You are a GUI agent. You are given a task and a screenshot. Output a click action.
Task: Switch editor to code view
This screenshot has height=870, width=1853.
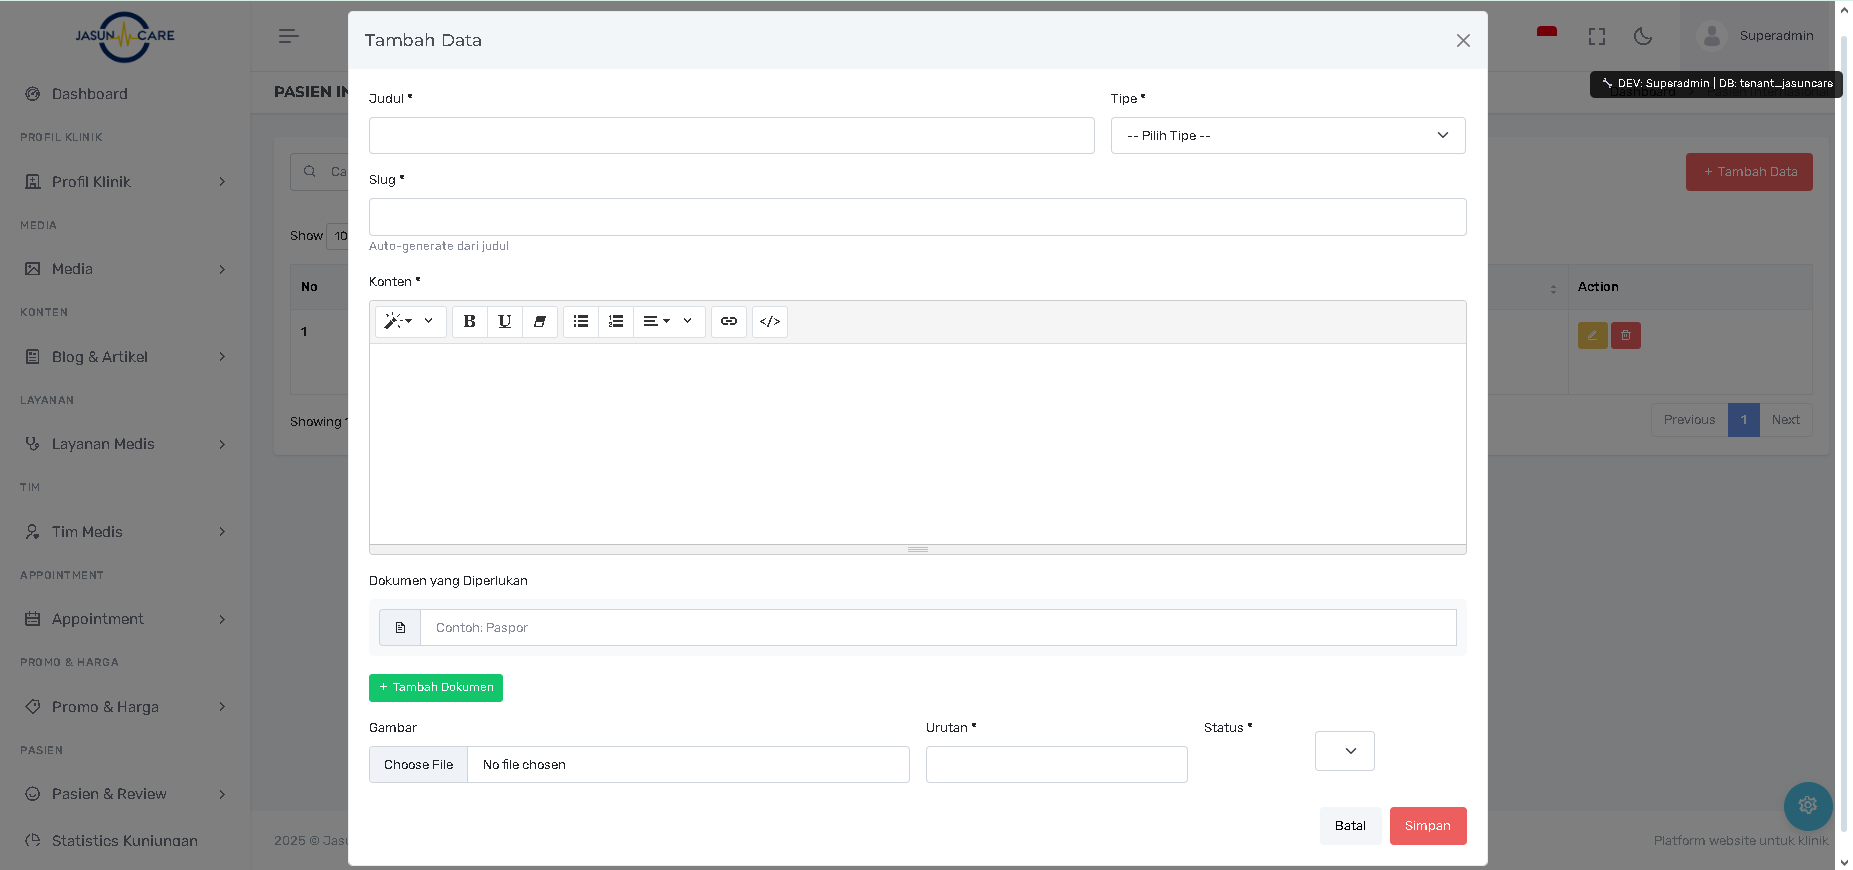[770, 322]
